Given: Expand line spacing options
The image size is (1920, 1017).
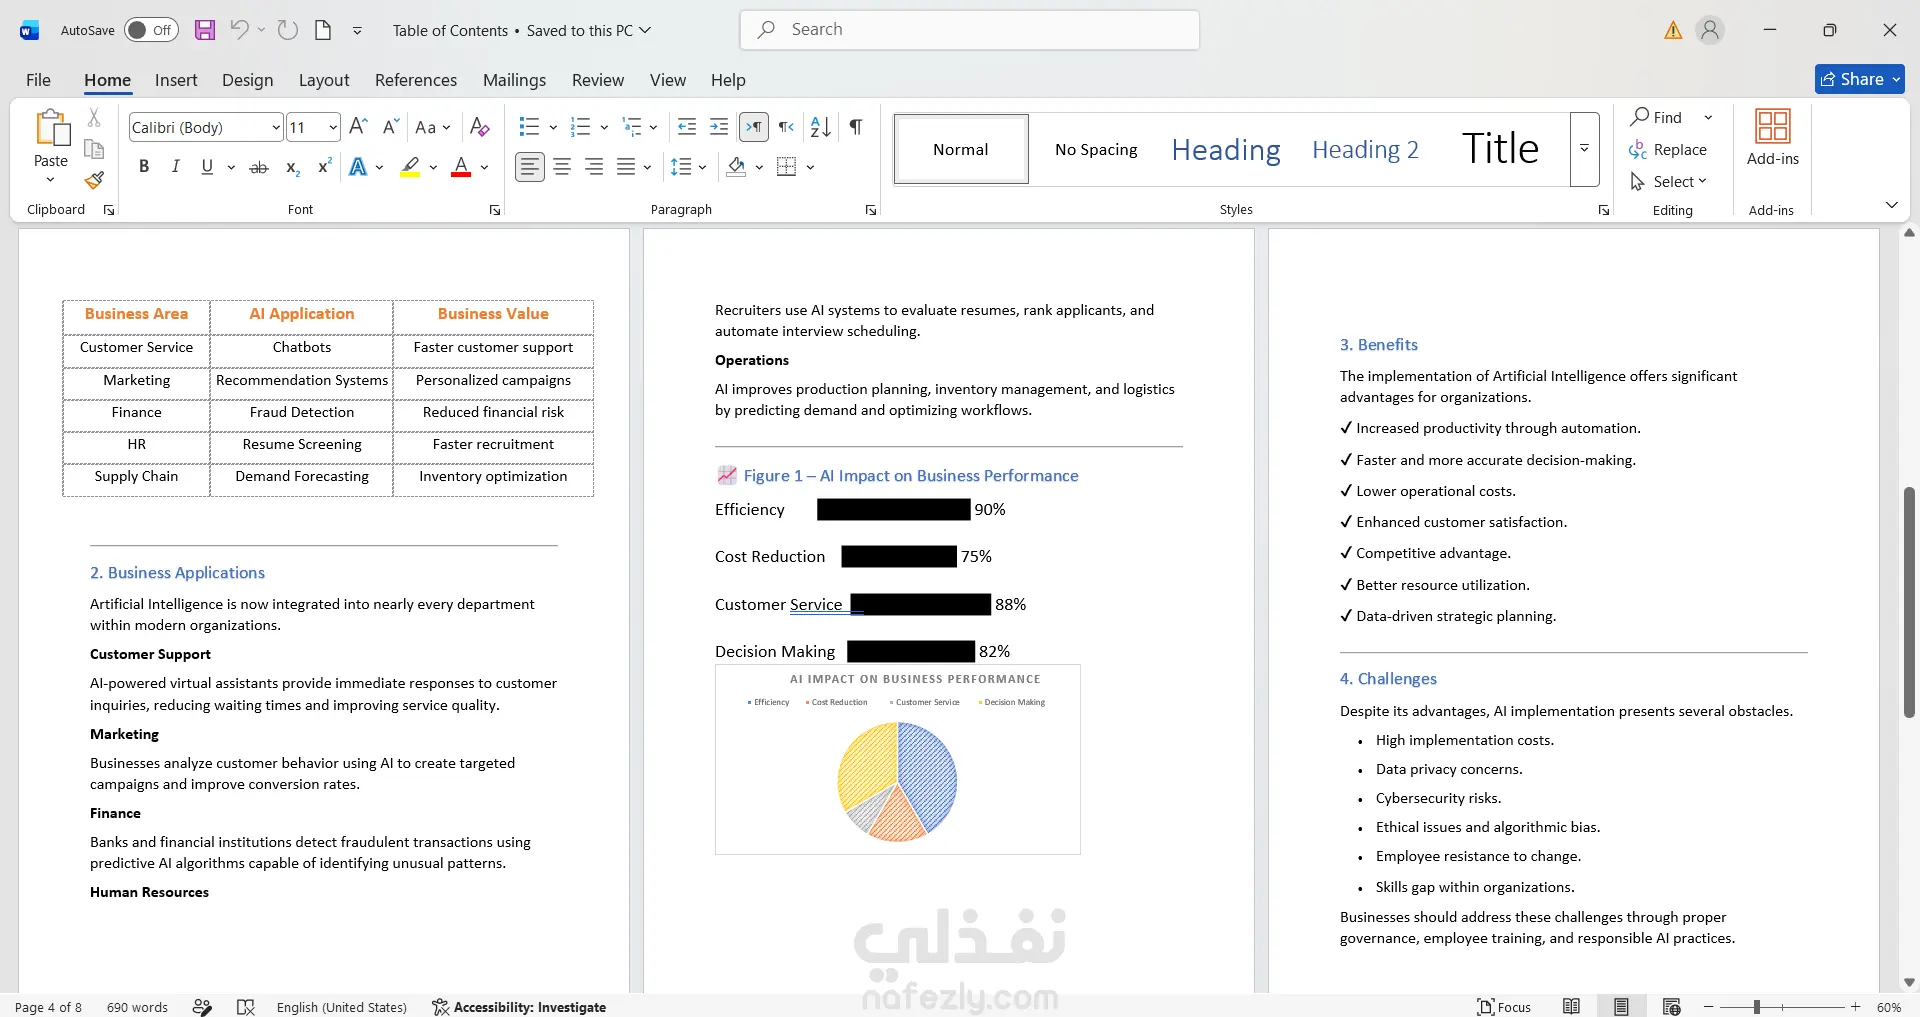Looking at the screenshot, I should coord(703,167).
